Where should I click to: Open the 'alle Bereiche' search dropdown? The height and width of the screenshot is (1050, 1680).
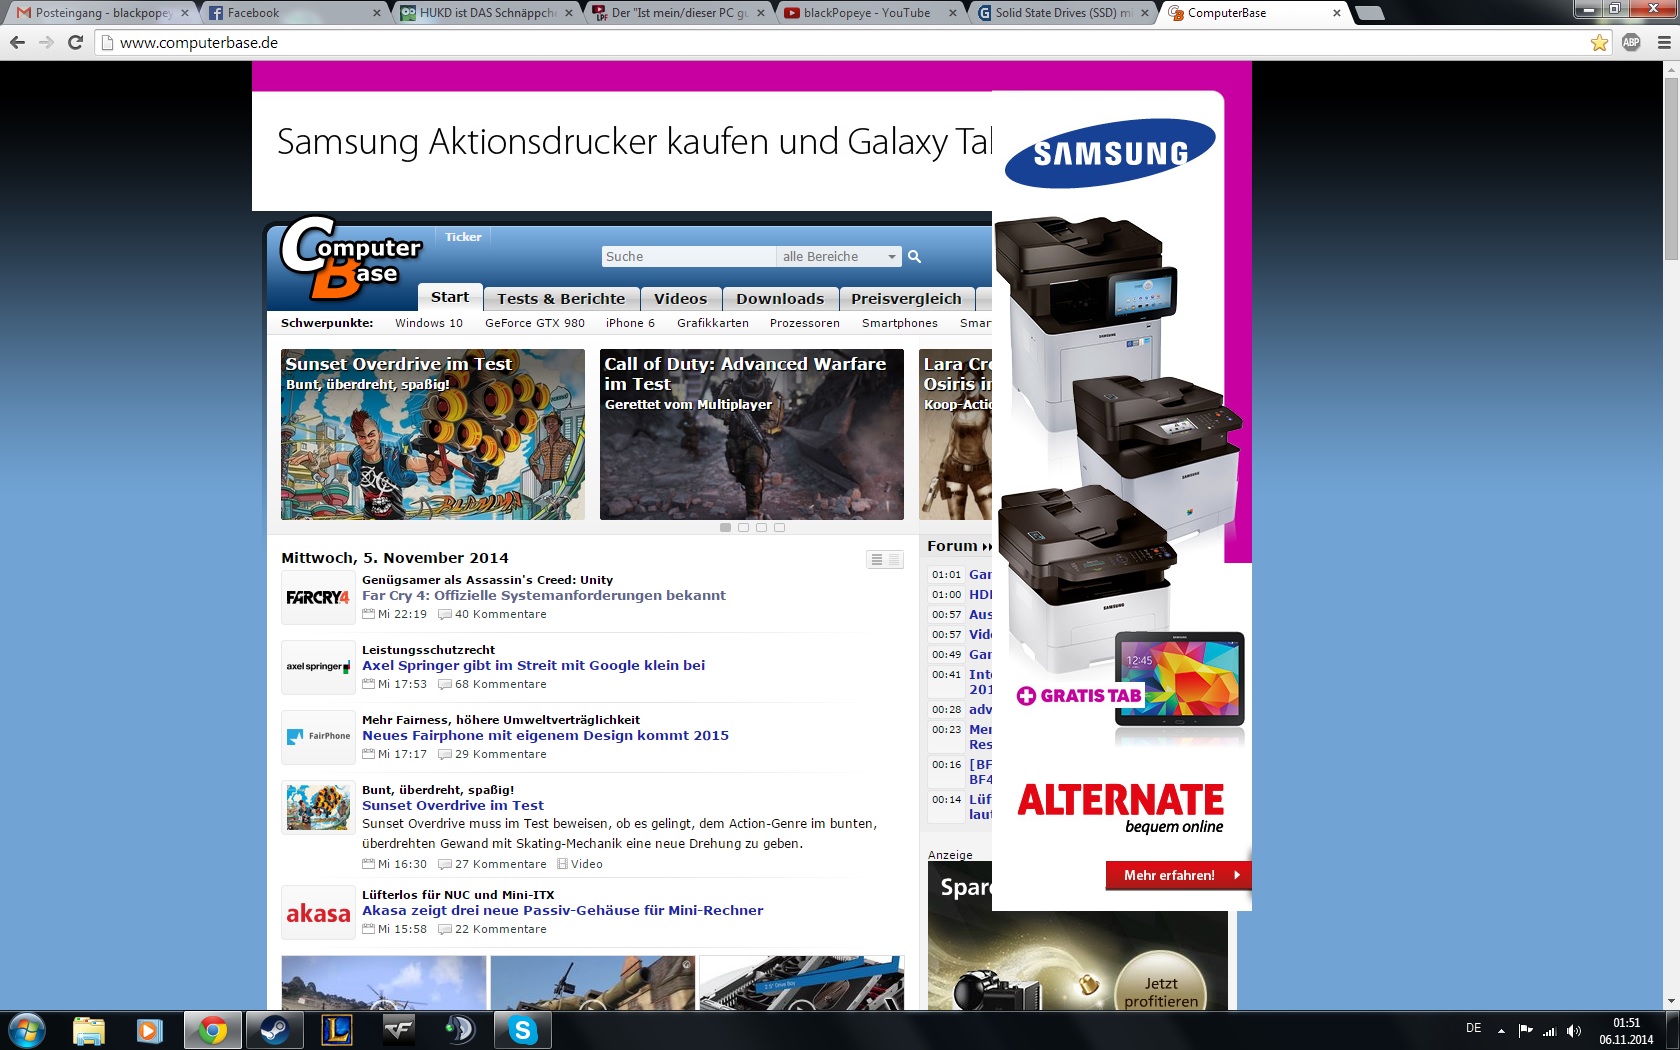(x=838, y=257)
